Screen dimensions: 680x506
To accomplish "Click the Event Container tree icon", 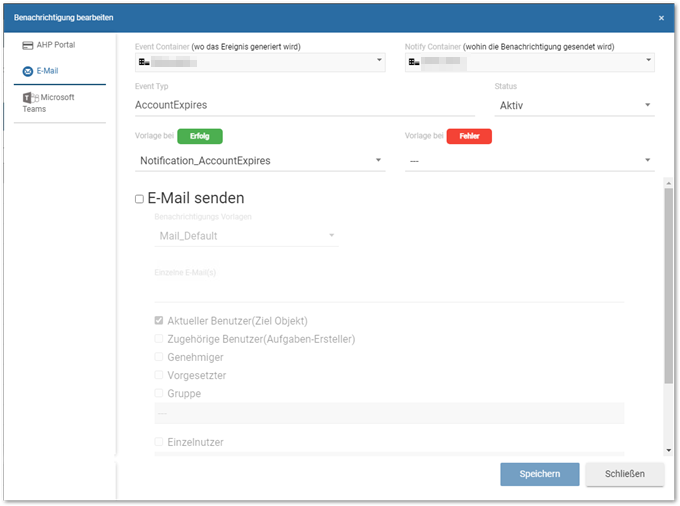I will coord(144,62).
